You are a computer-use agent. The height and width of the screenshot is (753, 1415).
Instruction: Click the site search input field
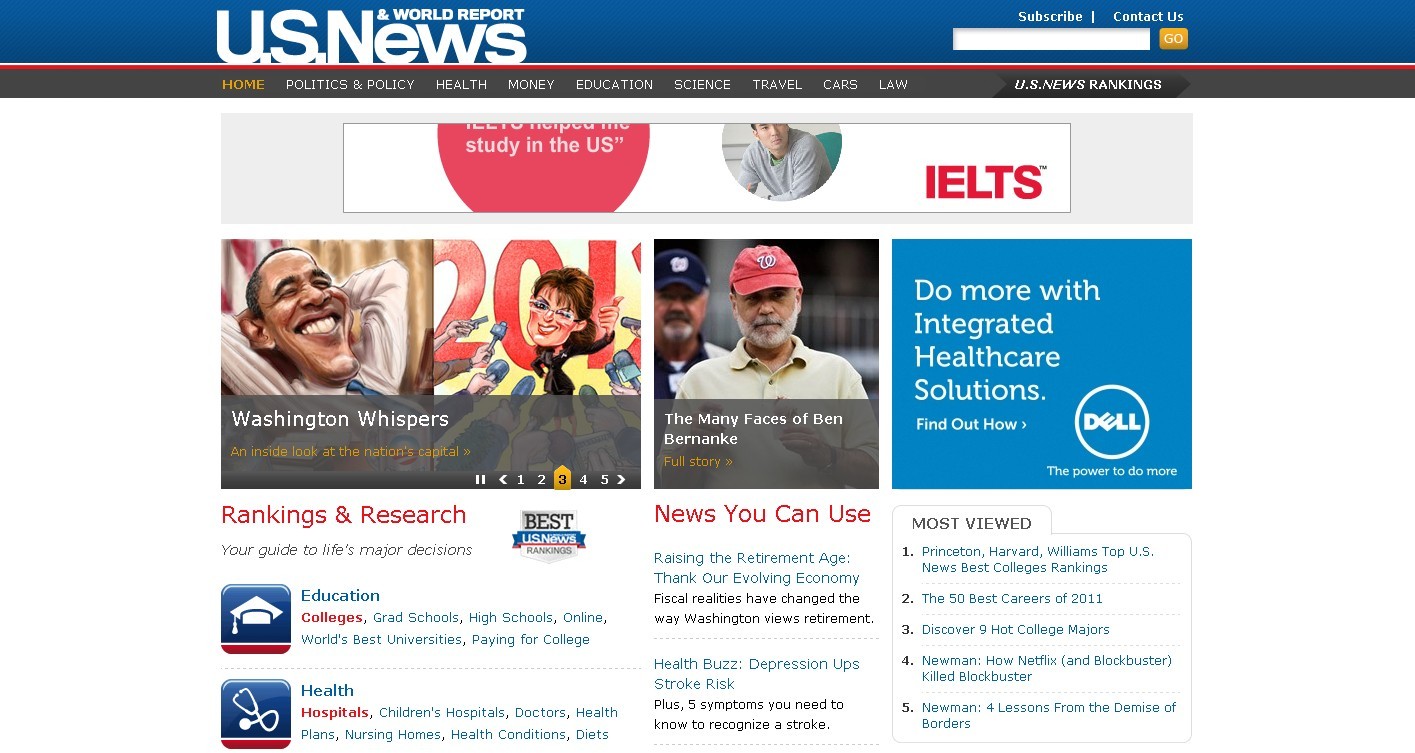(1051, 39)
